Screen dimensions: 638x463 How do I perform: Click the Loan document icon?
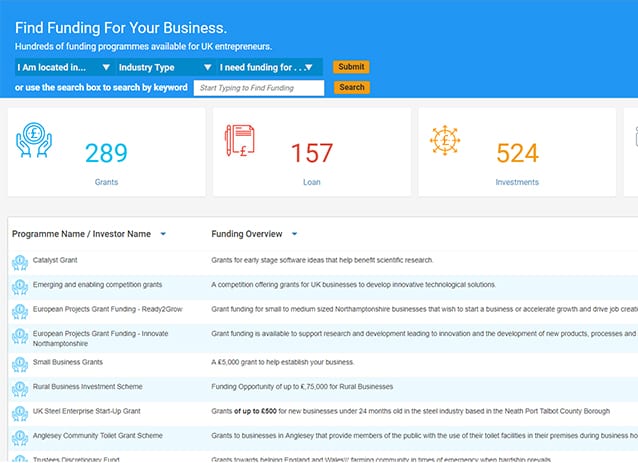click(x=239, y=140)
